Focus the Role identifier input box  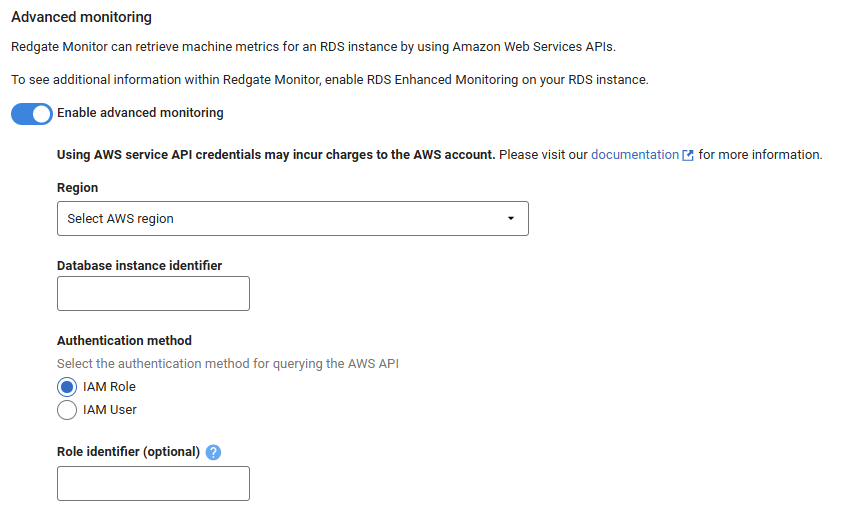click(x=153, y=484)
